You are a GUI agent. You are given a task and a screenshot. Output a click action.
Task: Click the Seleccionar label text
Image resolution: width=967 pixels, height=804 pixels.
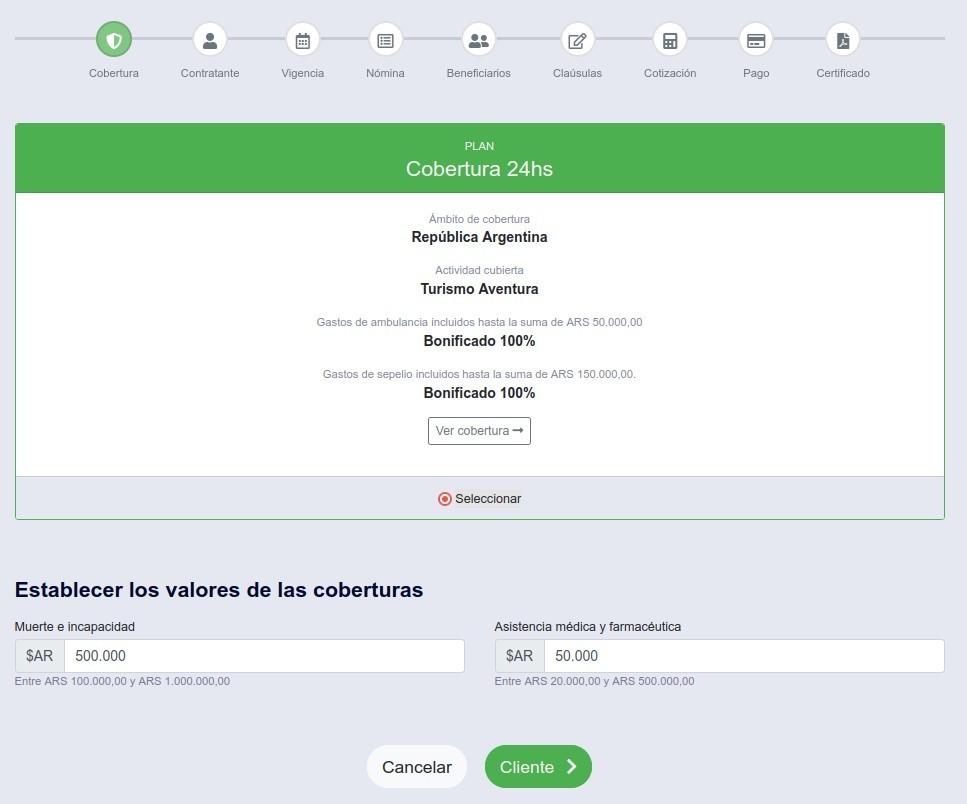click(488, 499)
